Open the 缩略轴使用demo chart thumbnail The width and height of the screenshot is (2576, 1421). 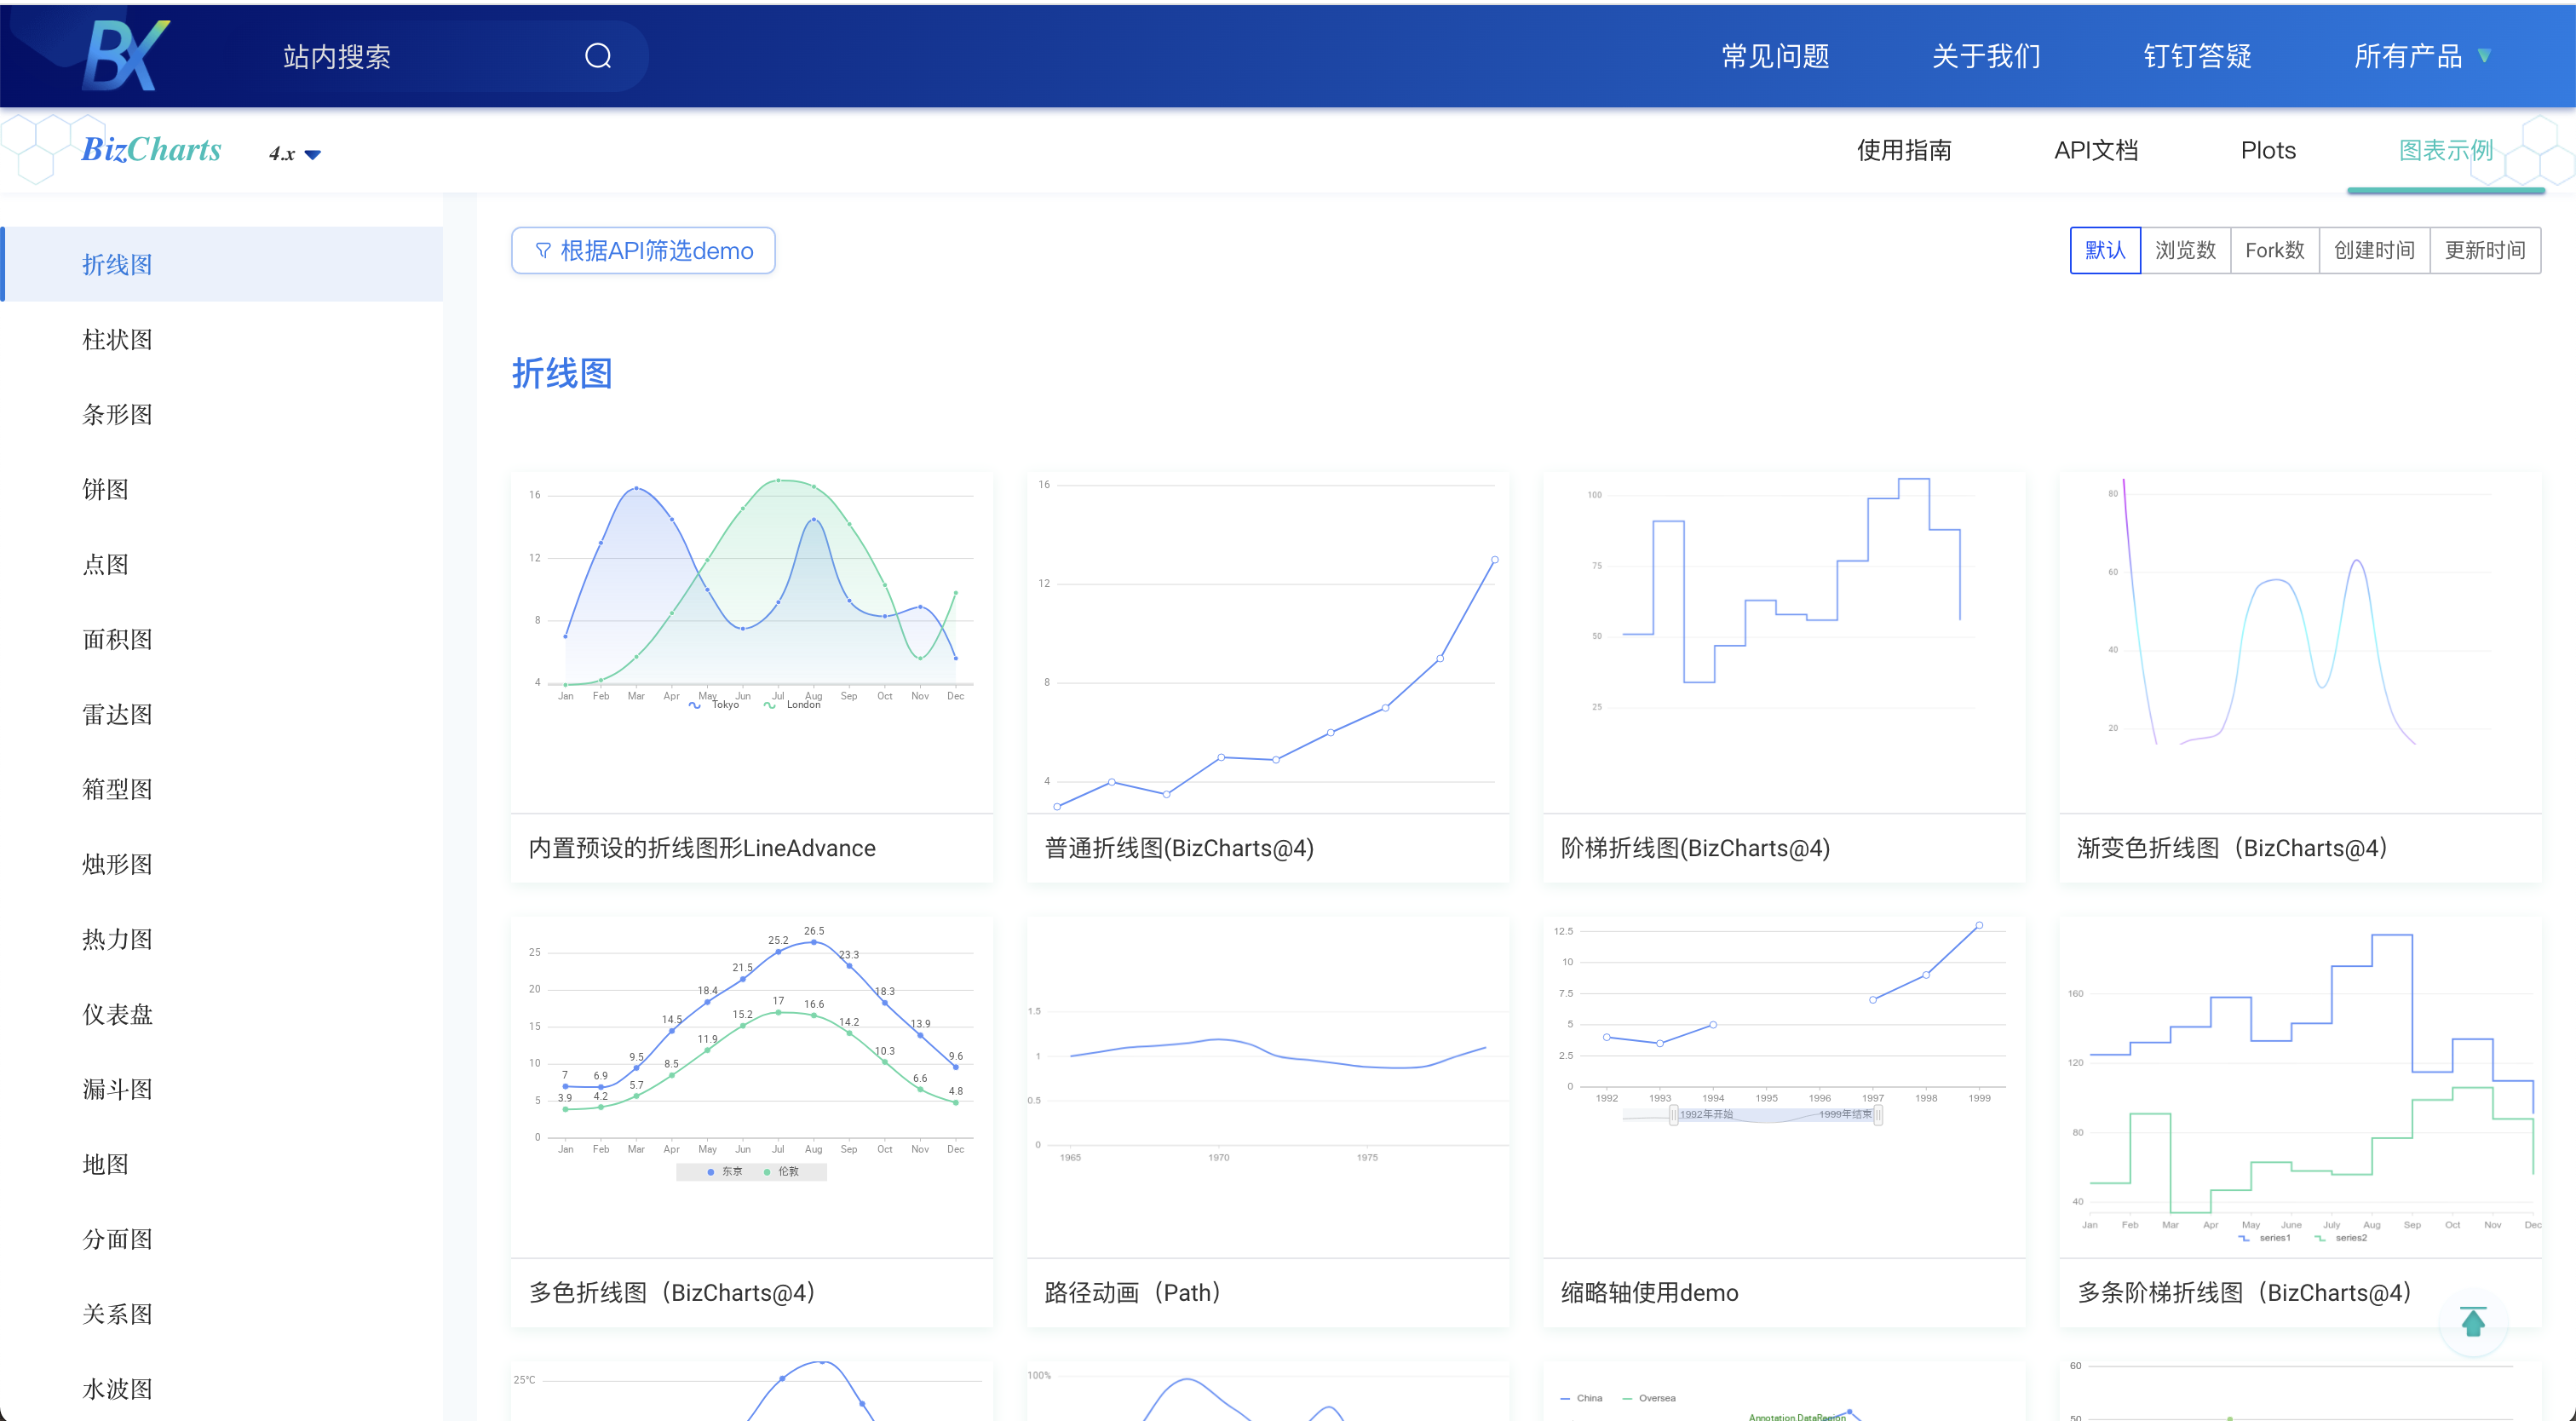[x=1784, y=1087]
